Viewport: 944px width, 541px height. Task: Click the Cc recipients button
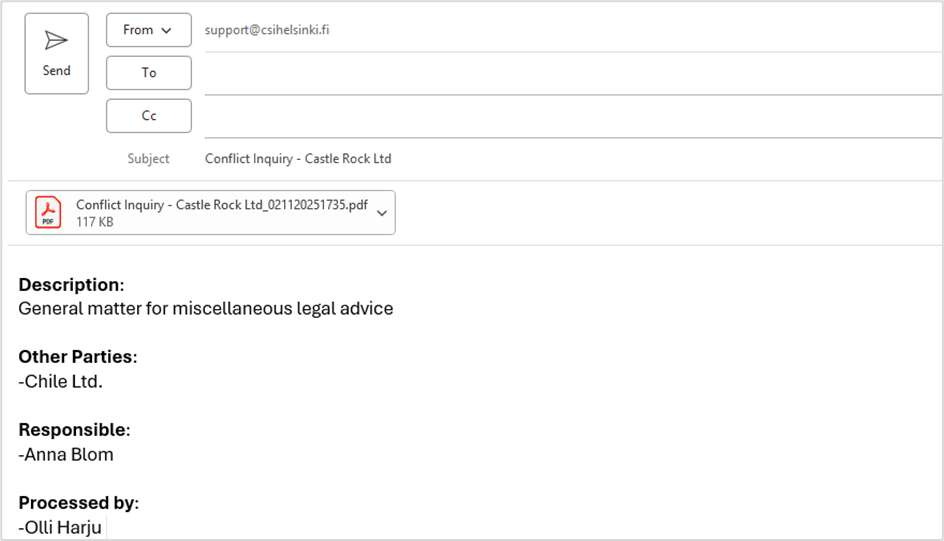coord(148,116)
